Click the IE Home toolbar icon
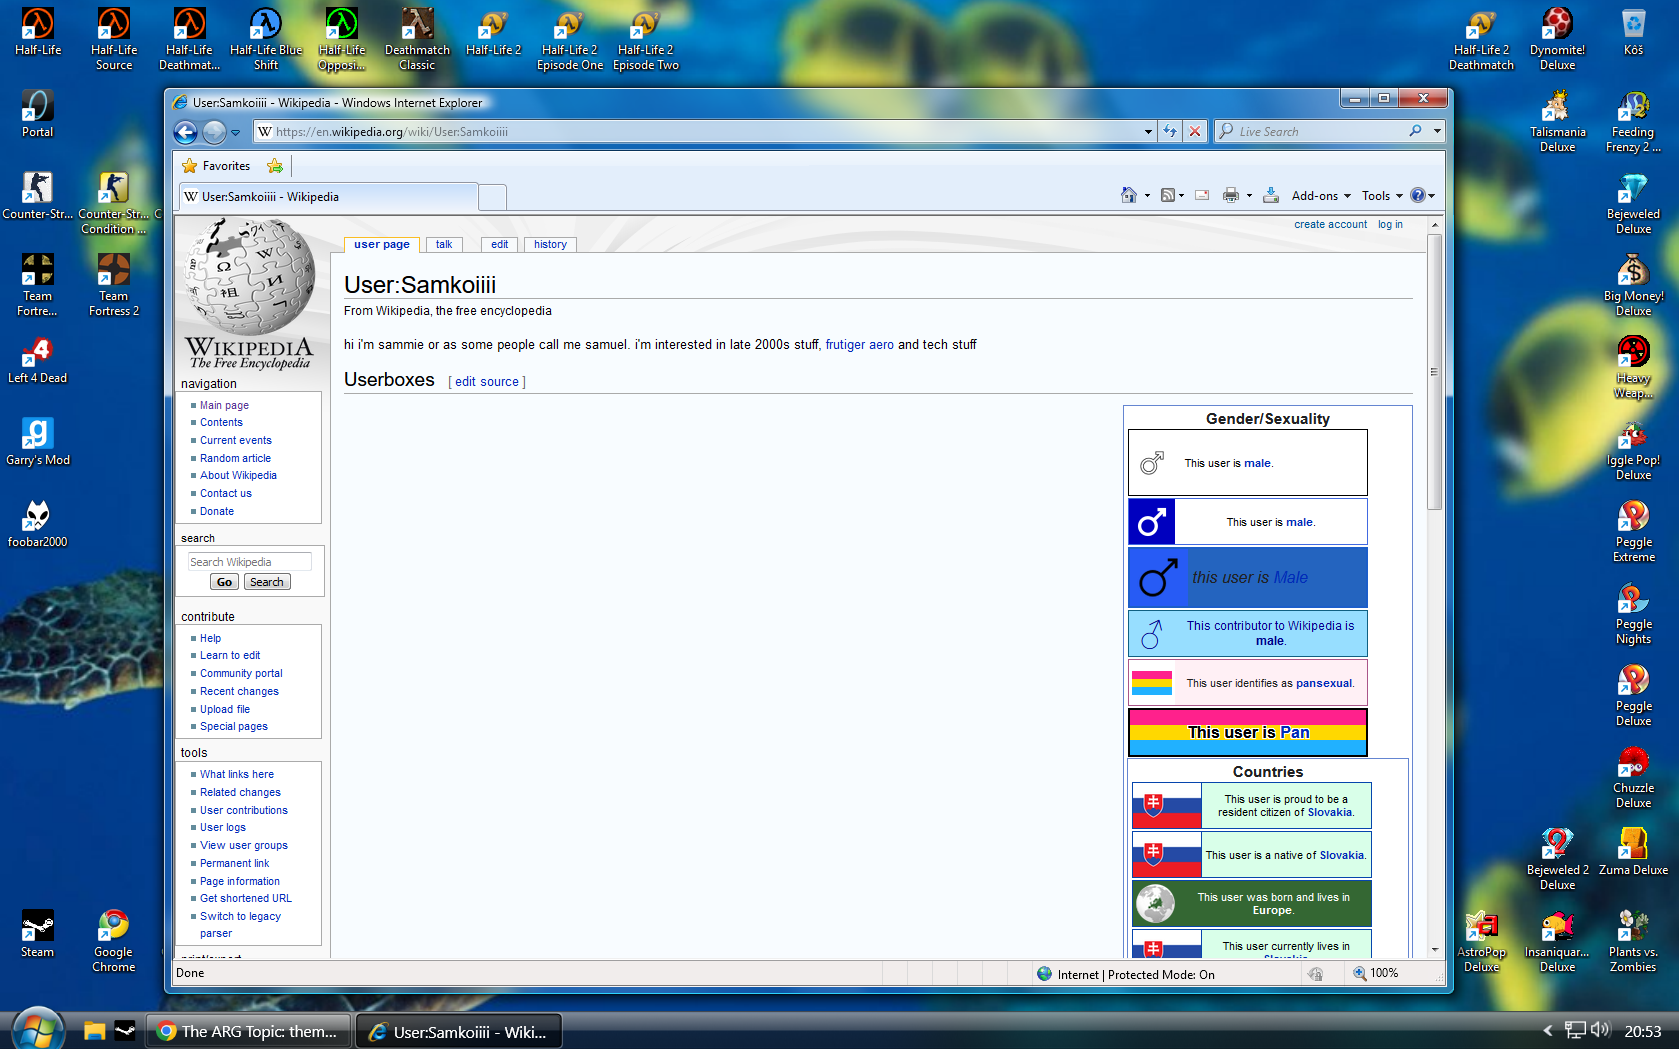Image resolution: width=1679 pixels, height=1049 pixels. coord(1128,196)
